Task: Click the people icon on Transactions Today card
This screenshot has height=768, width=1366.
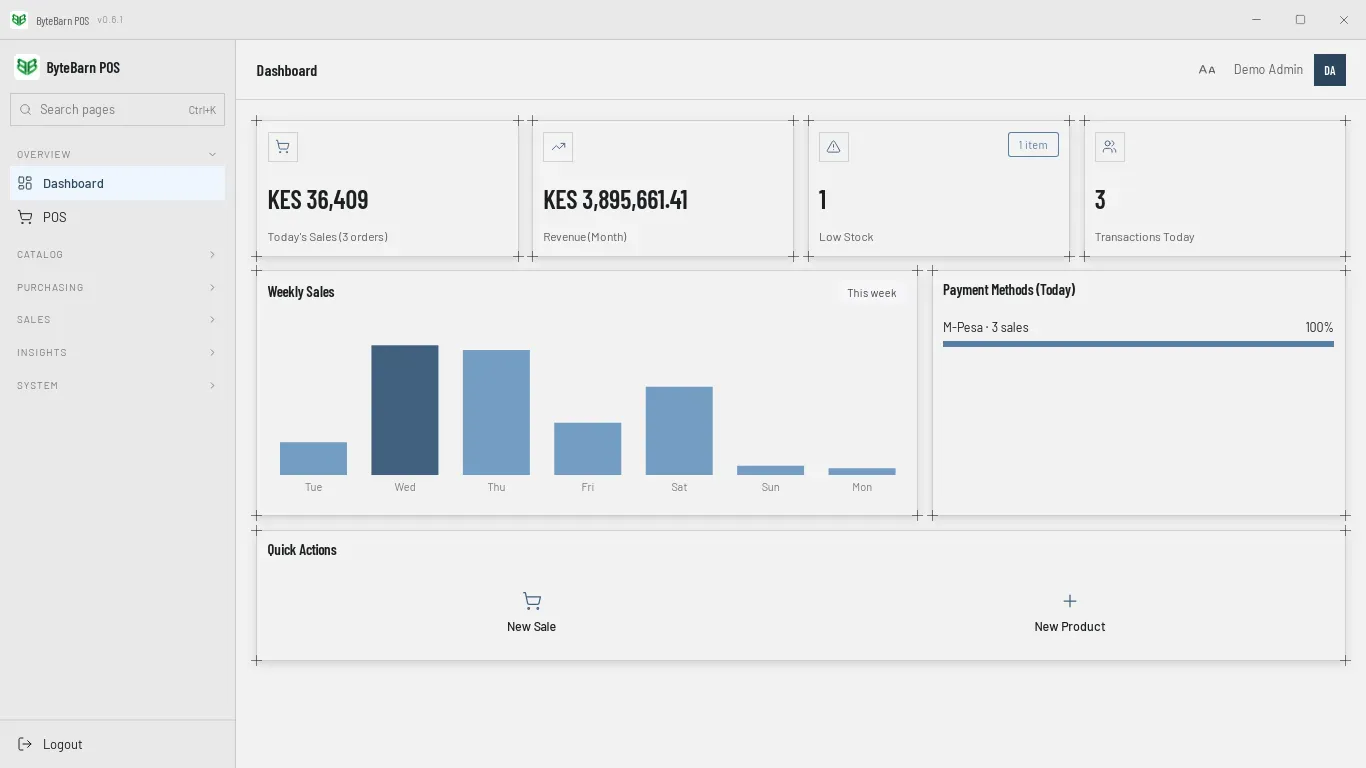Action: (x=1110, y=147)
